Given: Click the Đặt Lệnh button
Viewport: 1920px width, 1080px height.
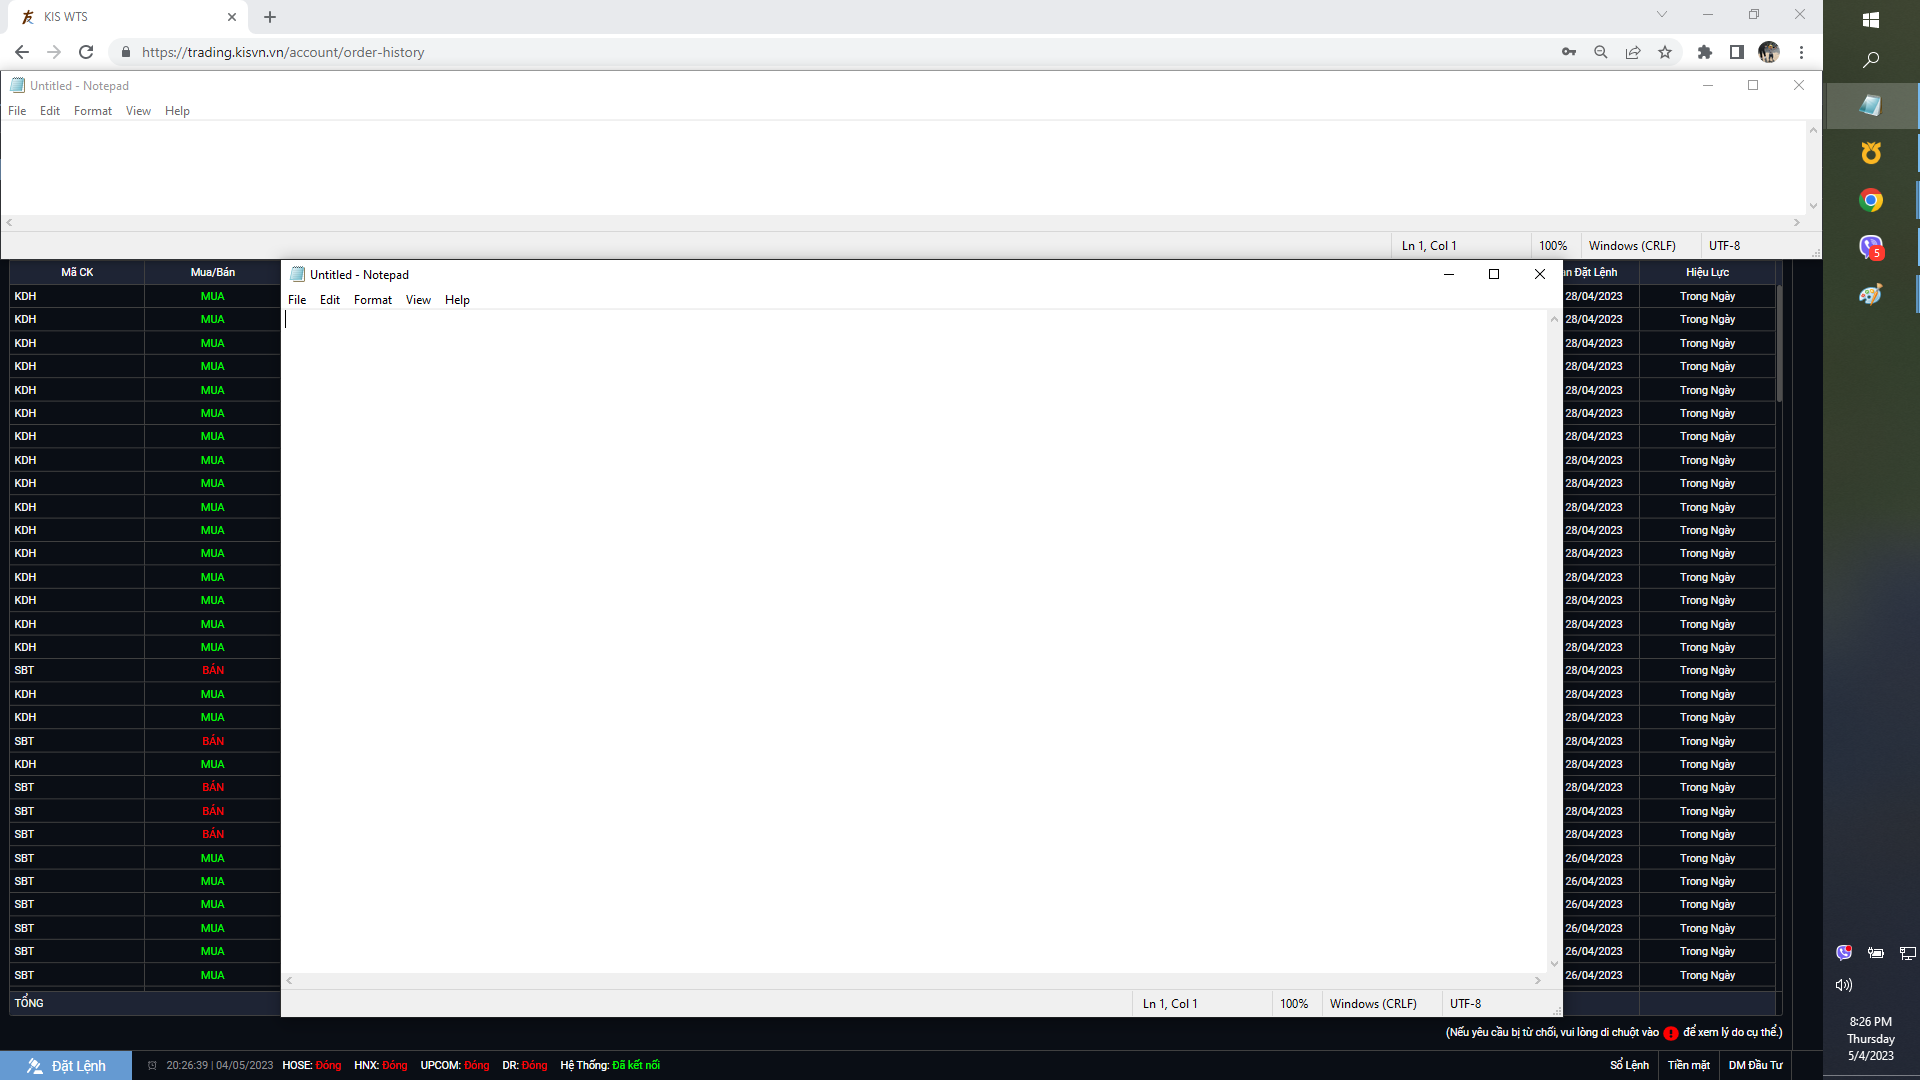Looking at the screenshot, I should click(66, 1066).
